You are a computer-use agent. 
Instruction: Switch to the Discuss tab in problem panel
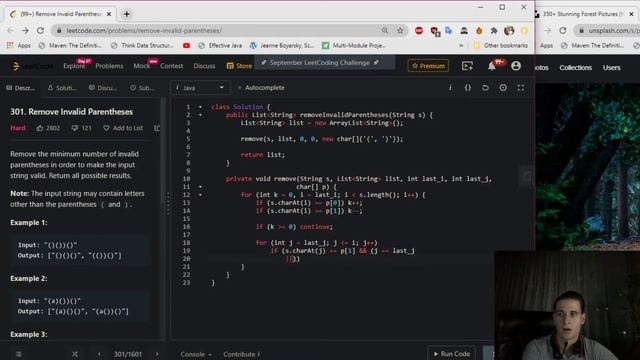click(x=103, y=88)
